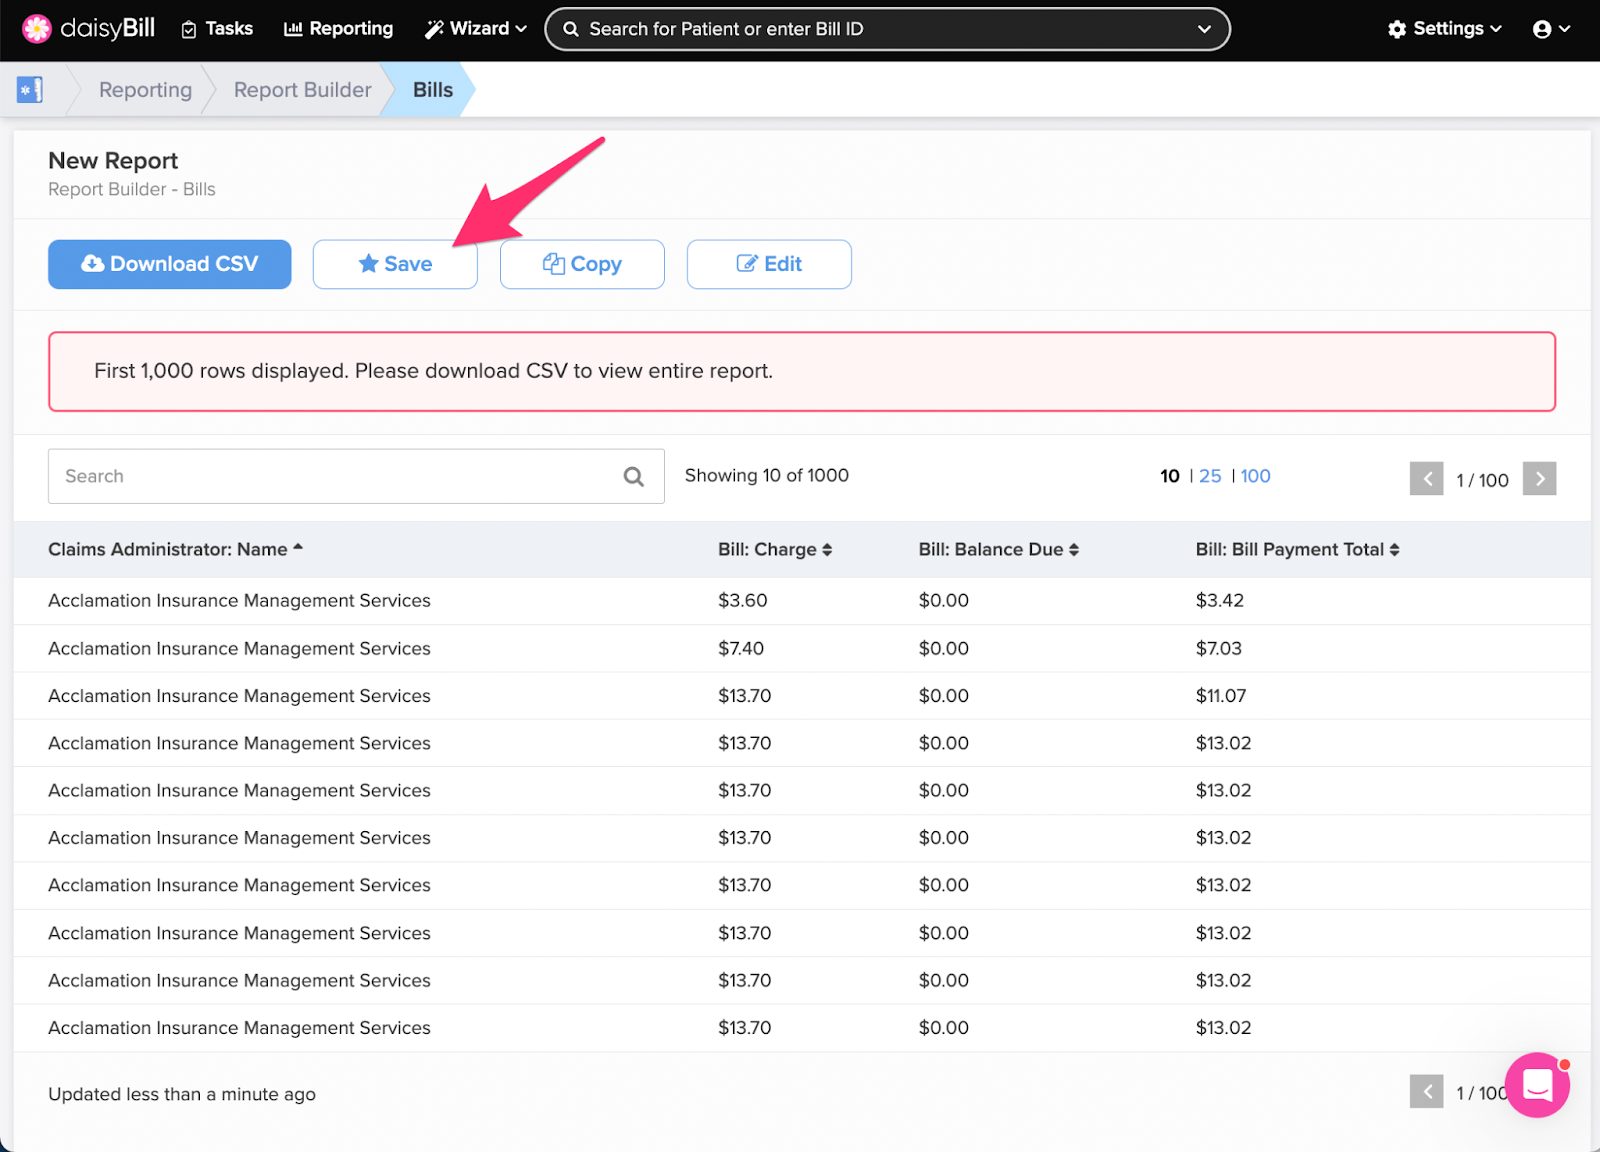The height and width of the screenshot is (1152, 1600).
Task: Click the $3.42 payment total cell
Action: [1220, 601]
